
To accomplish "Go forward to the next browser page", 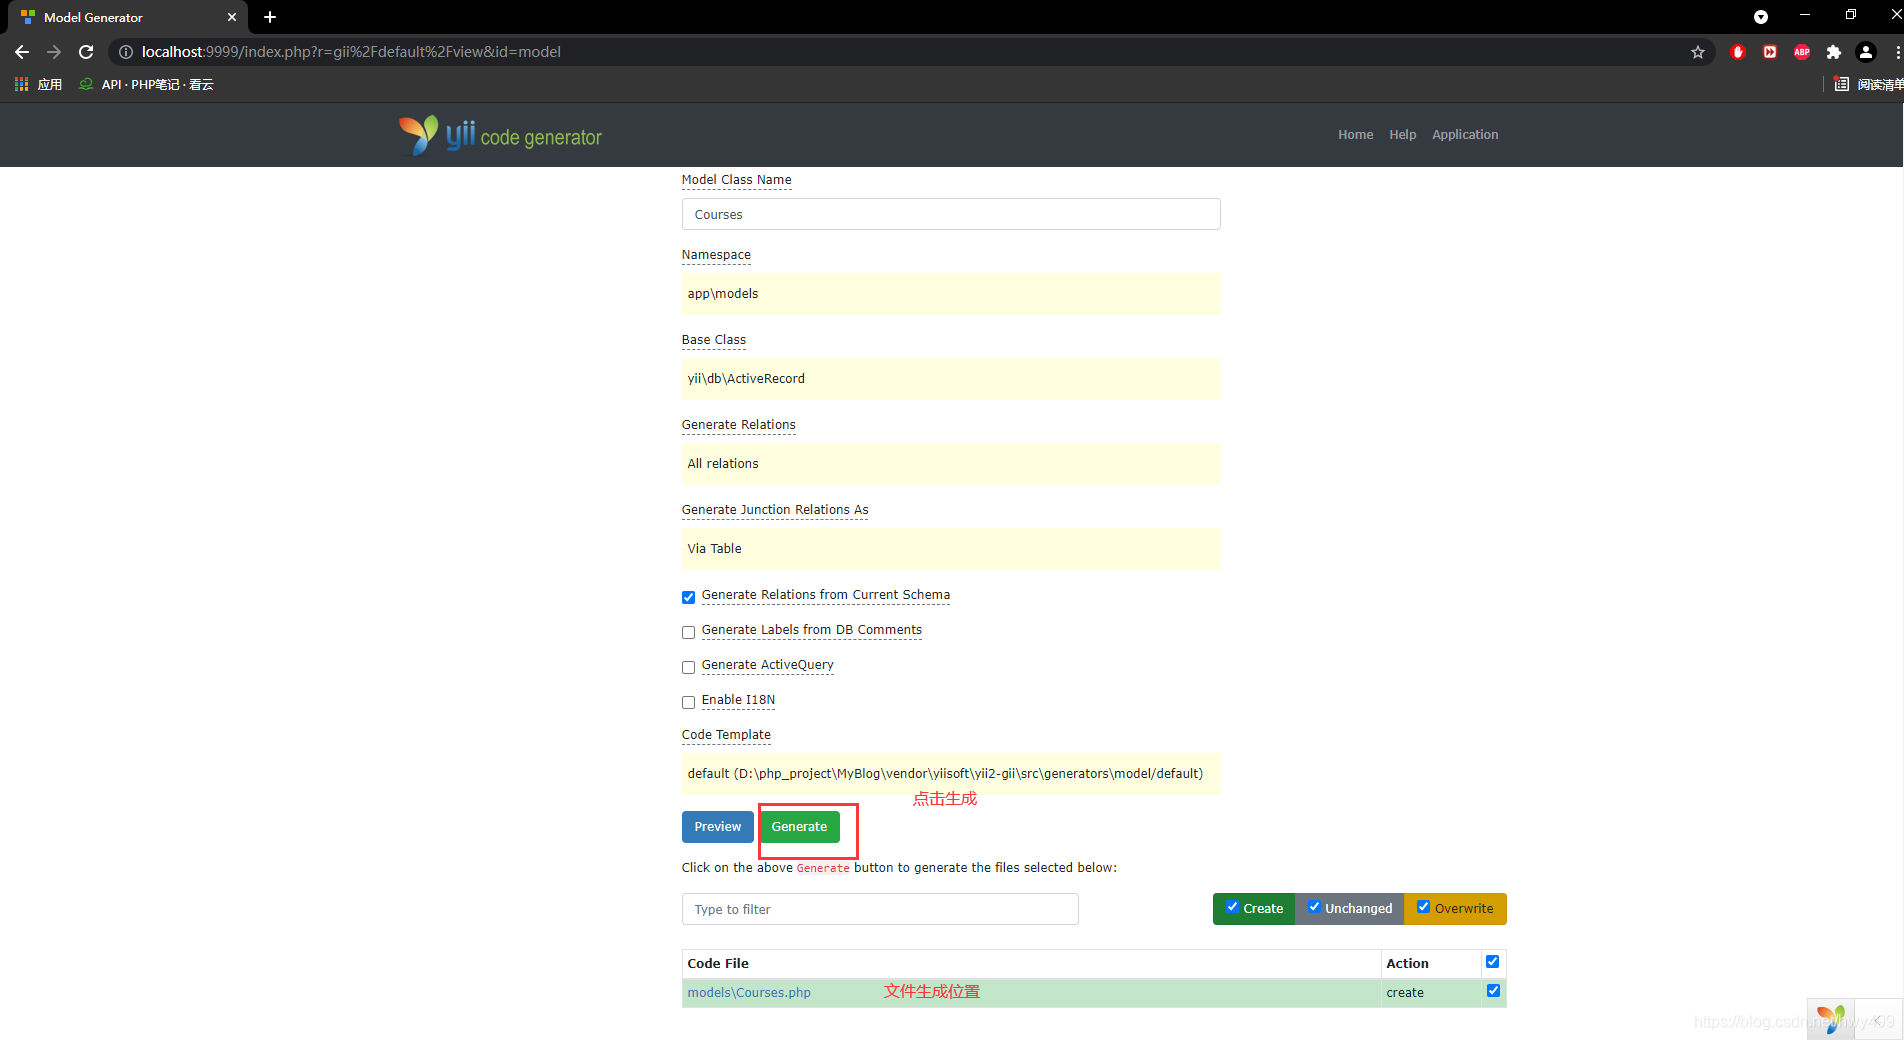I will [54, 52].
